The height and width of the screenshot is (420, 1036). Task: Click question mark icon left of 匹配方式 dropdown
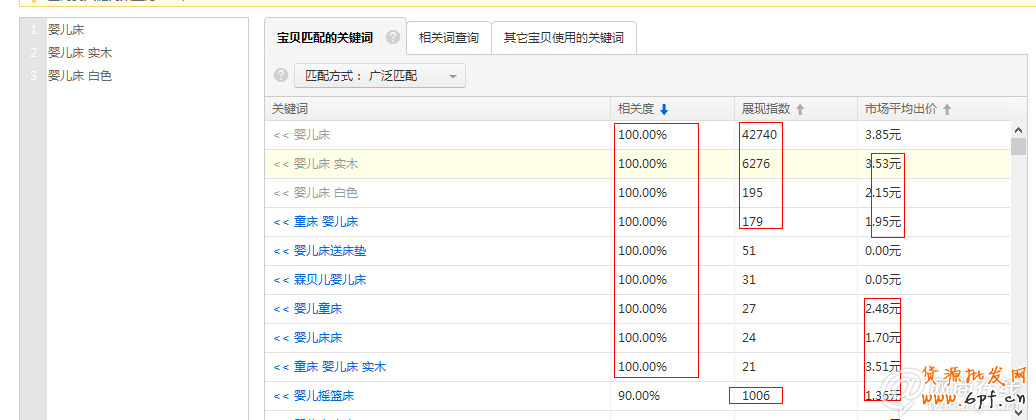pos(281,75)
